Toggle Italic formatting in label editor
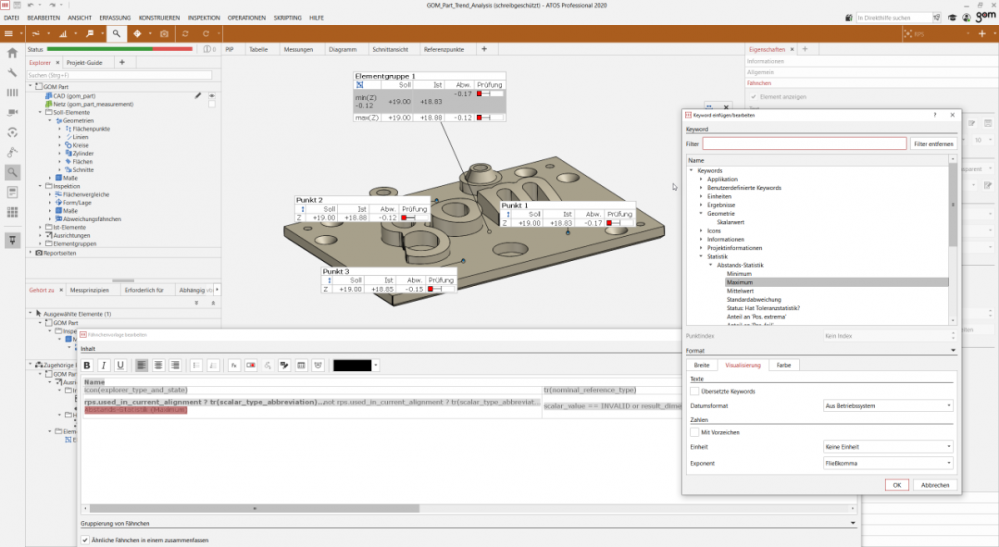Screen dimensions: 999x547 click(x=104, y=365)
